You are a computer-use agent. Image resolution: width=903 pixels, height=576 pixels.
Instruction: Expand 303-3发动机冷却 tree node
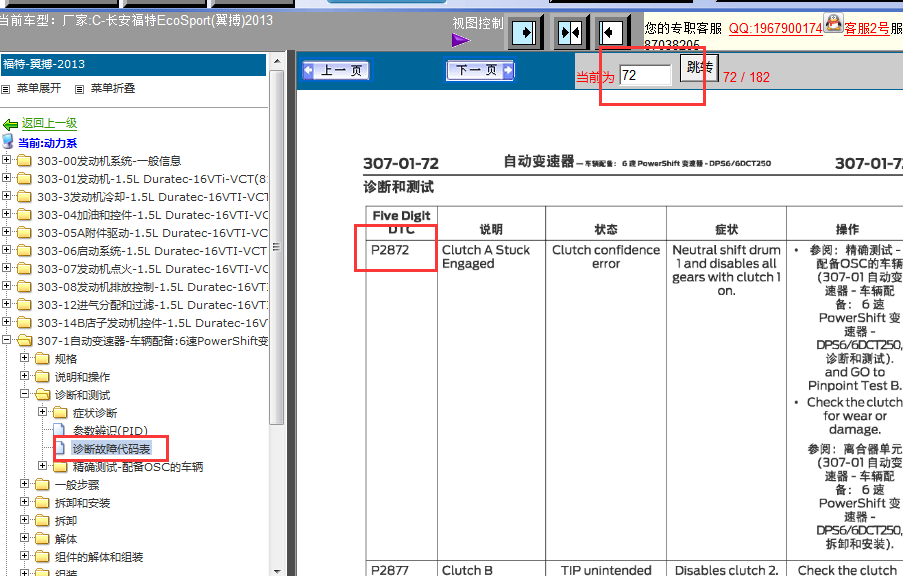click(6, 196)
